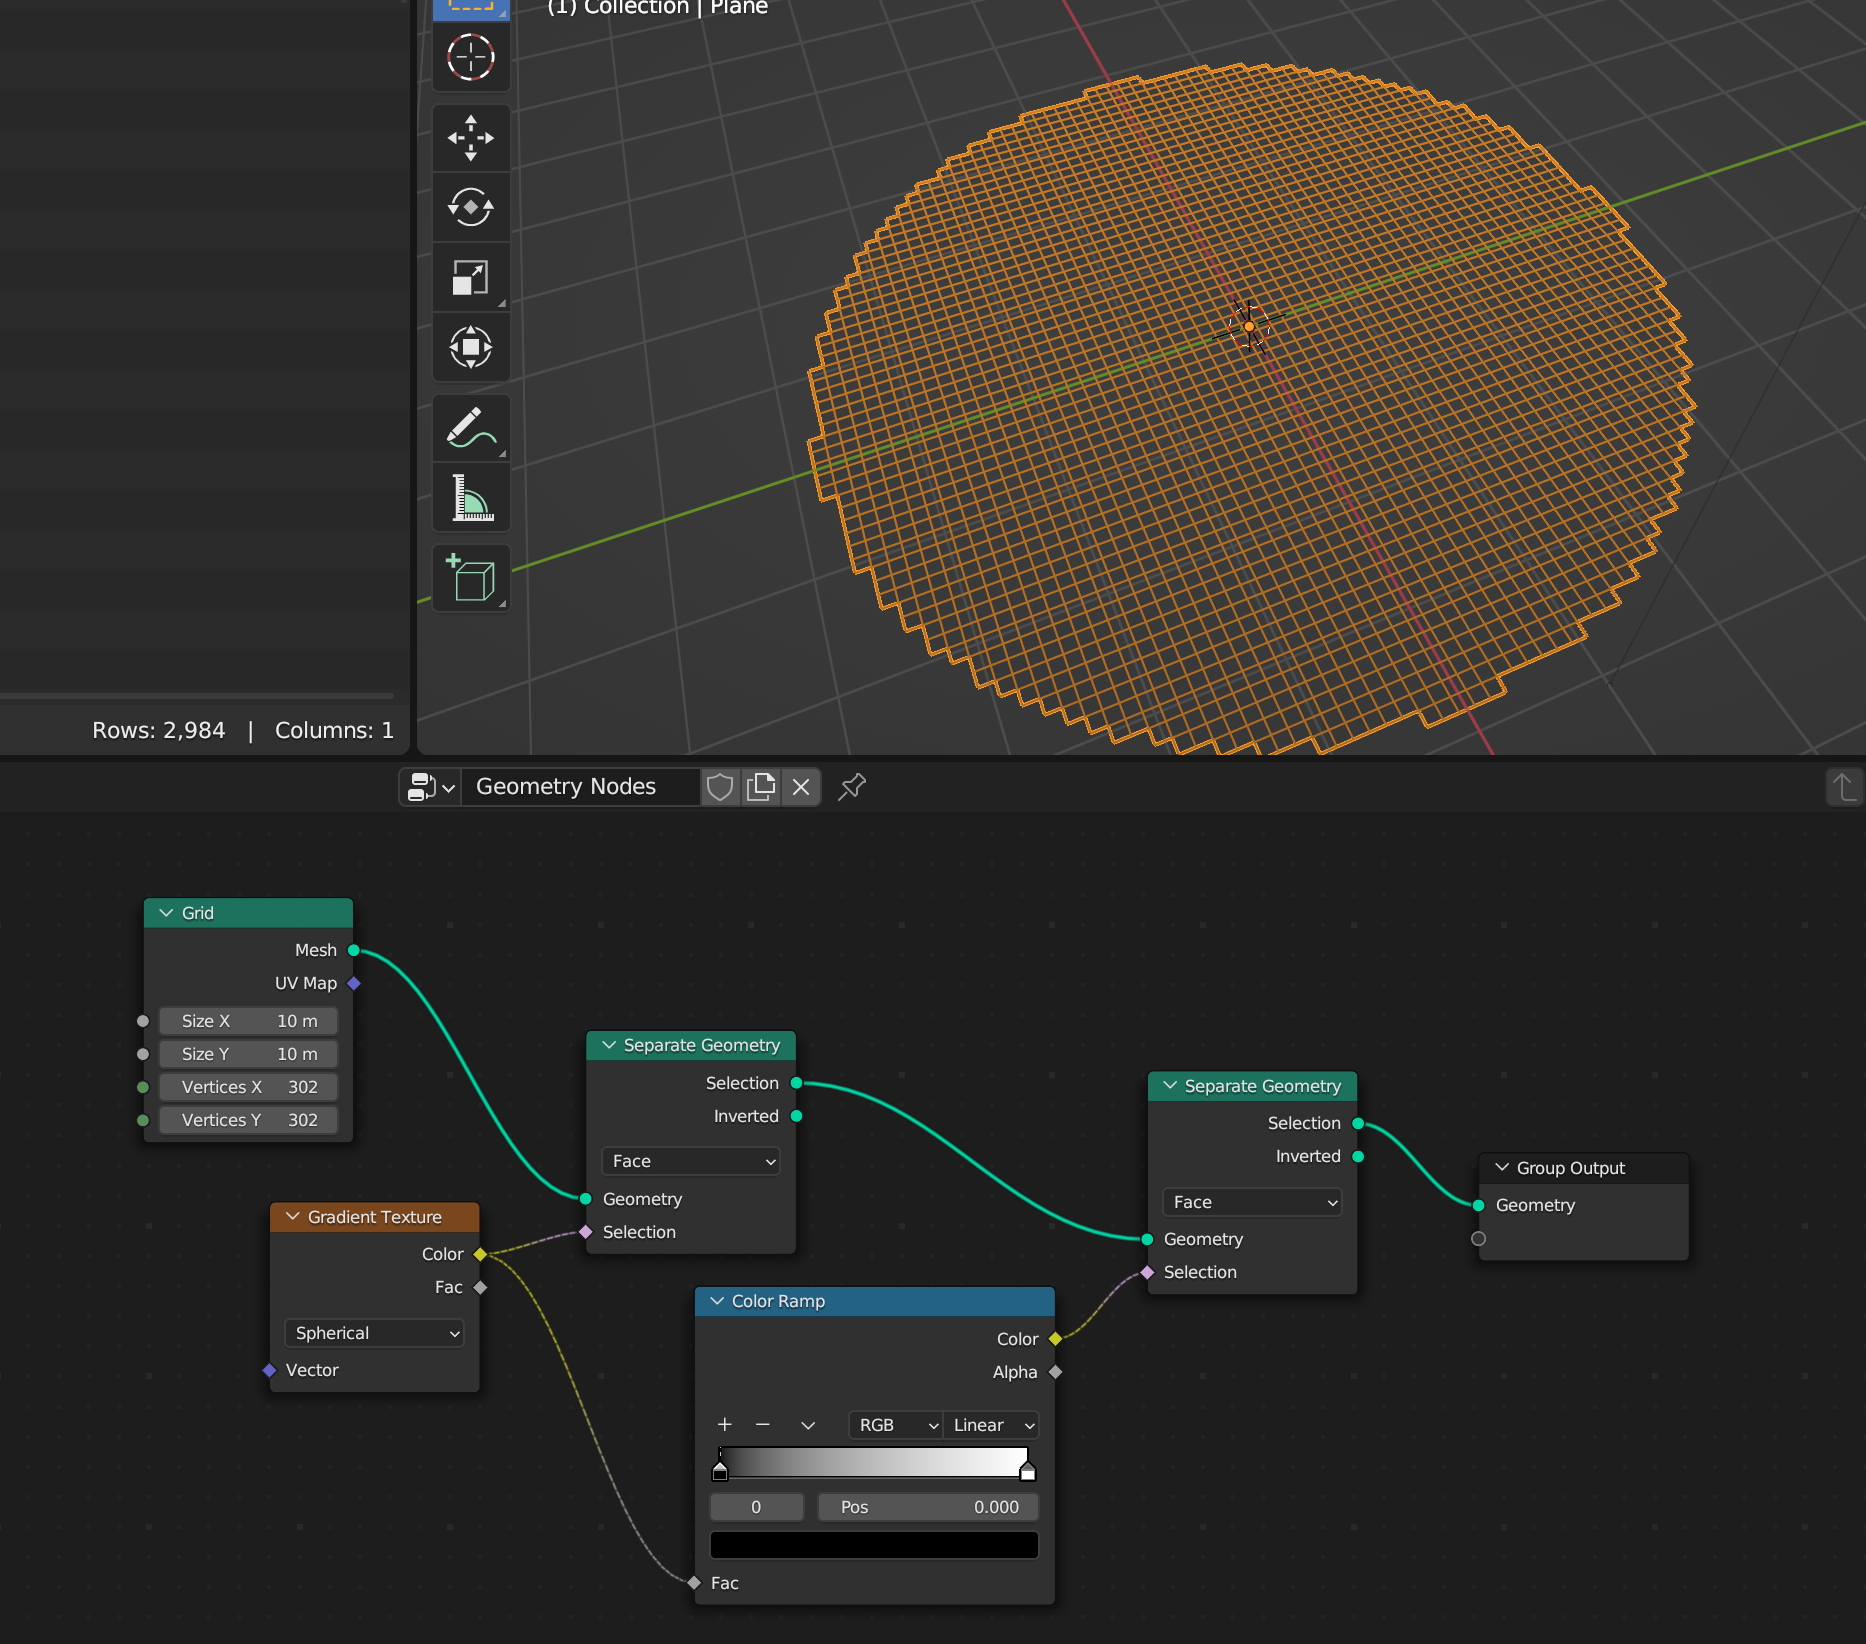
Task: Select the Rotate tool
Action: [x=471, y=208]
